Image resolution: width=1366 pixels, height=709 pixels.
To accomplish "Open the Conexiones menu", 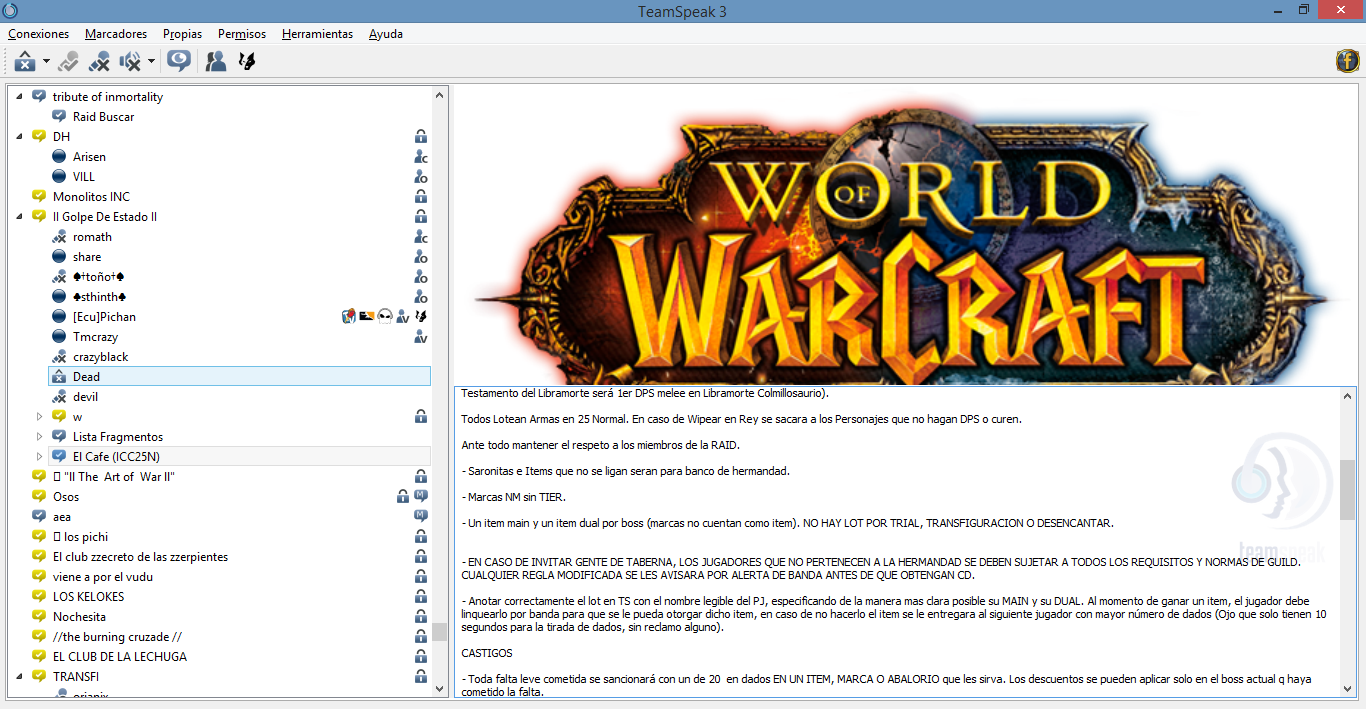I will click(x=38, y=34).
